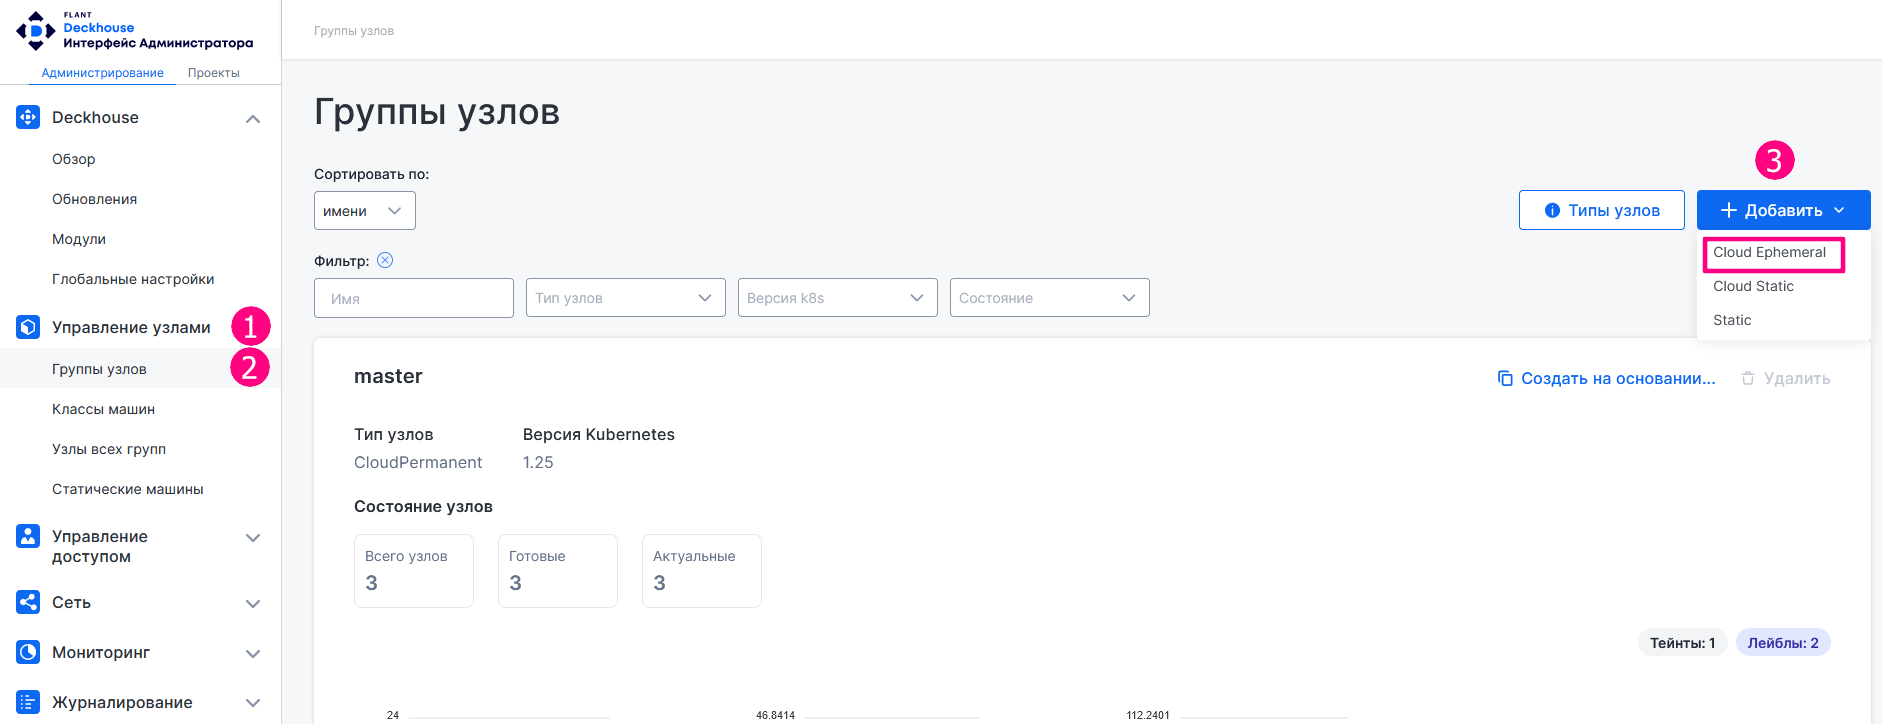1882x724 pixels.
Task: Click the Управление доступом person icon
Action: (28, 536)
